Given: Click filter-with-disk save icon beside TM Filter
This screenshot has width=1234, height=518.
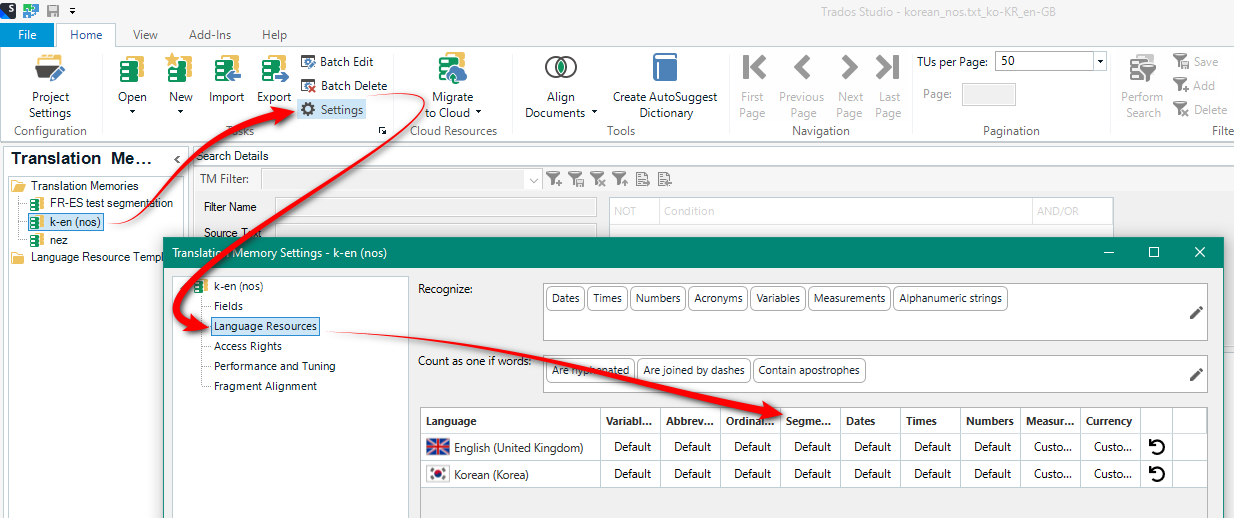Looking at the screenshot, I should click(x=576, y=179).
